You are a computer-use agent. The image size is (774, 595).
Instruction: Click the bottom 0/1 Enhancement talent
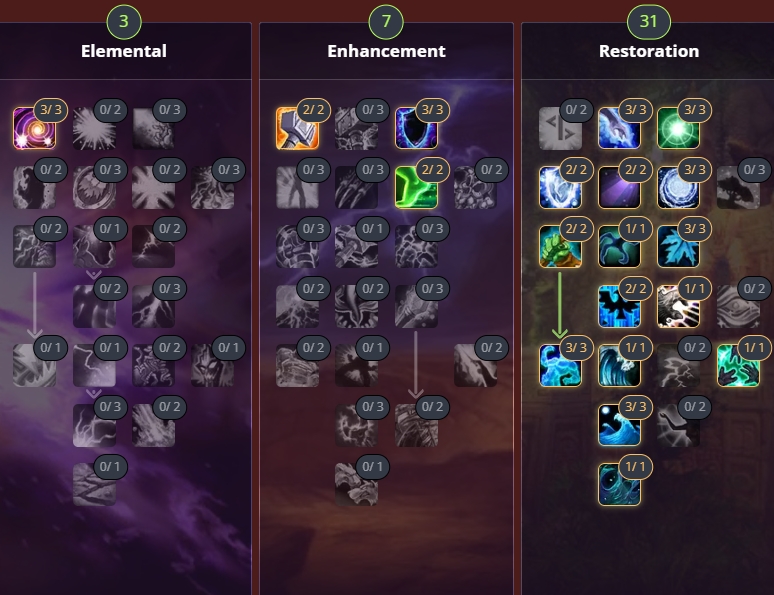coord(356,484)
